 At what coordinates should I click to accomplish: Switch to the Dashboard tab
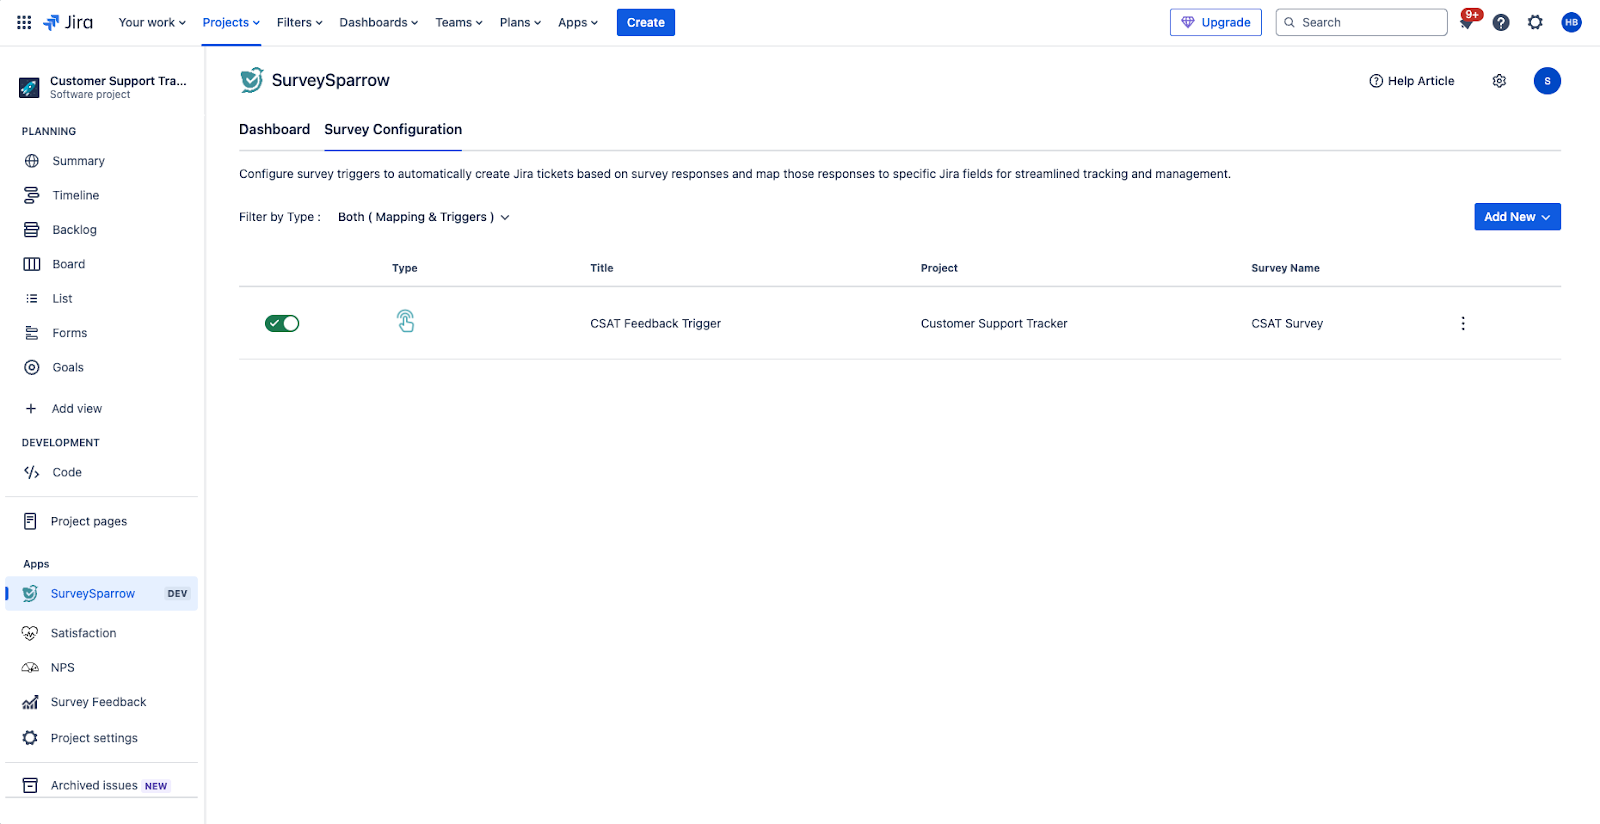coord(274,129)
